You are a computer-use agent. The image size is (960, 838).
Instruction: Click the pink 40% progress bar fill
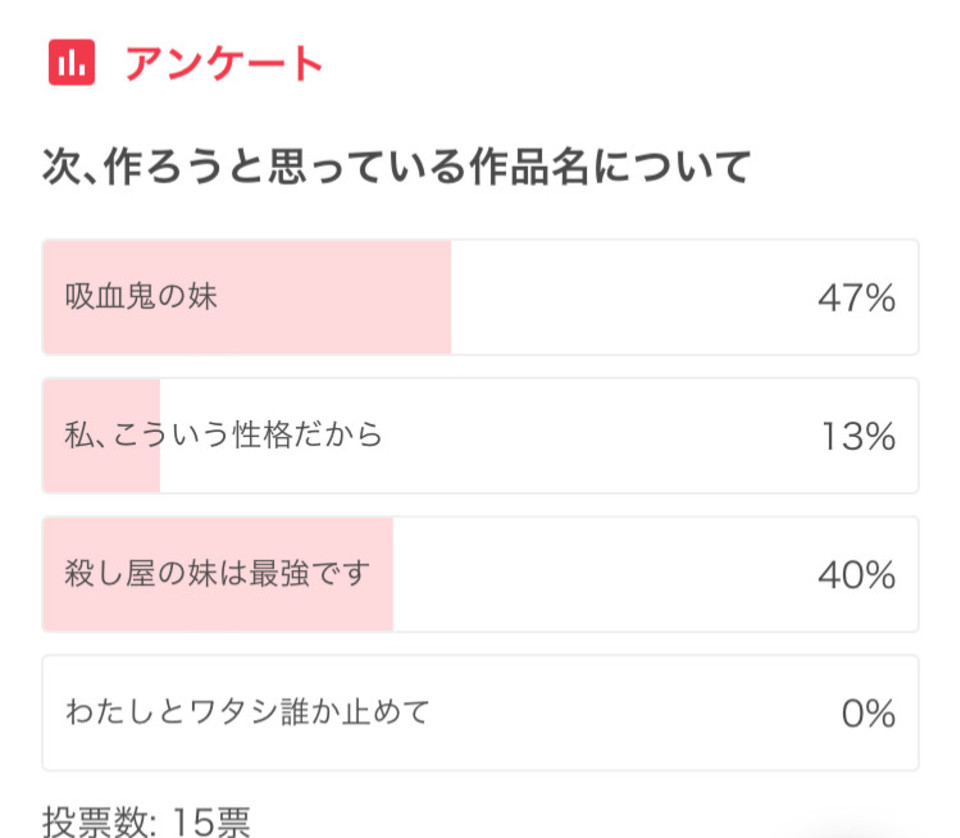coord(218,574)
